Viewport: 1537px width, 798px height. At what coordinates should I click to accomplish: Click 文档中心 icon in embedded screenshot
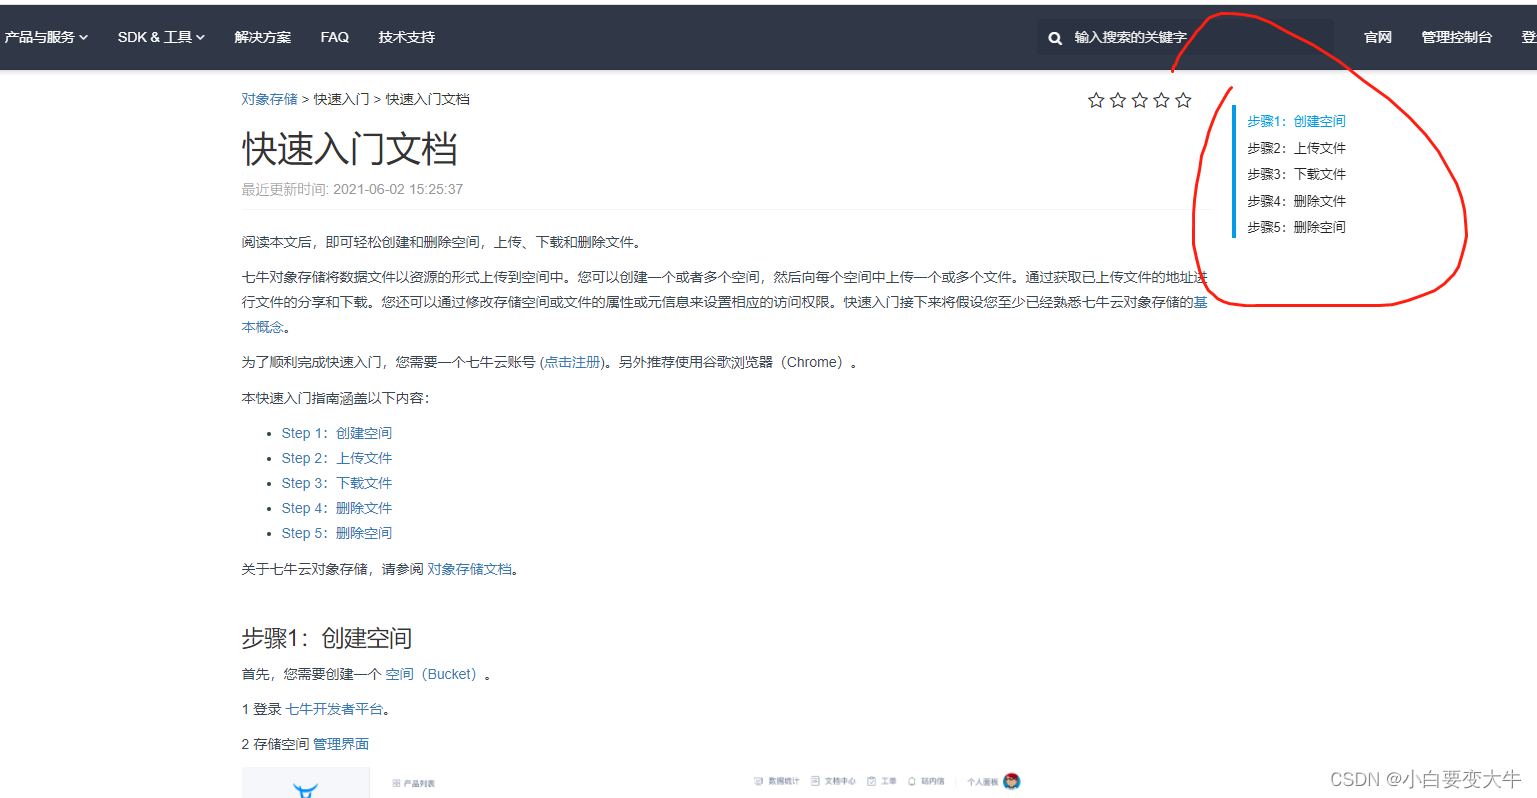(x=815, y=781)
